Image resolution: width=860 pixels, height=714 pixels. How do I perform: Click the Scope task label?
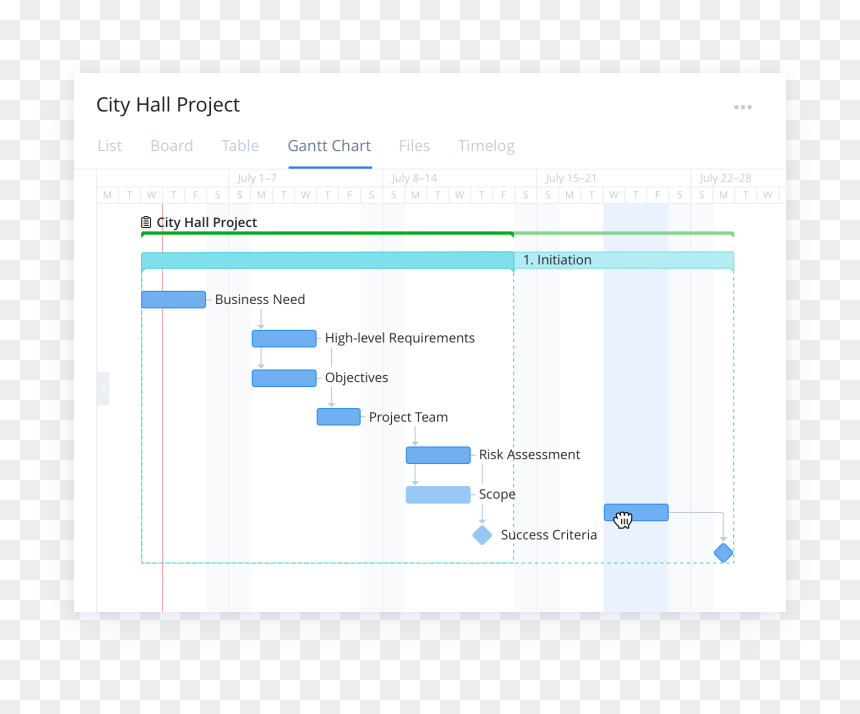[497, 495]
